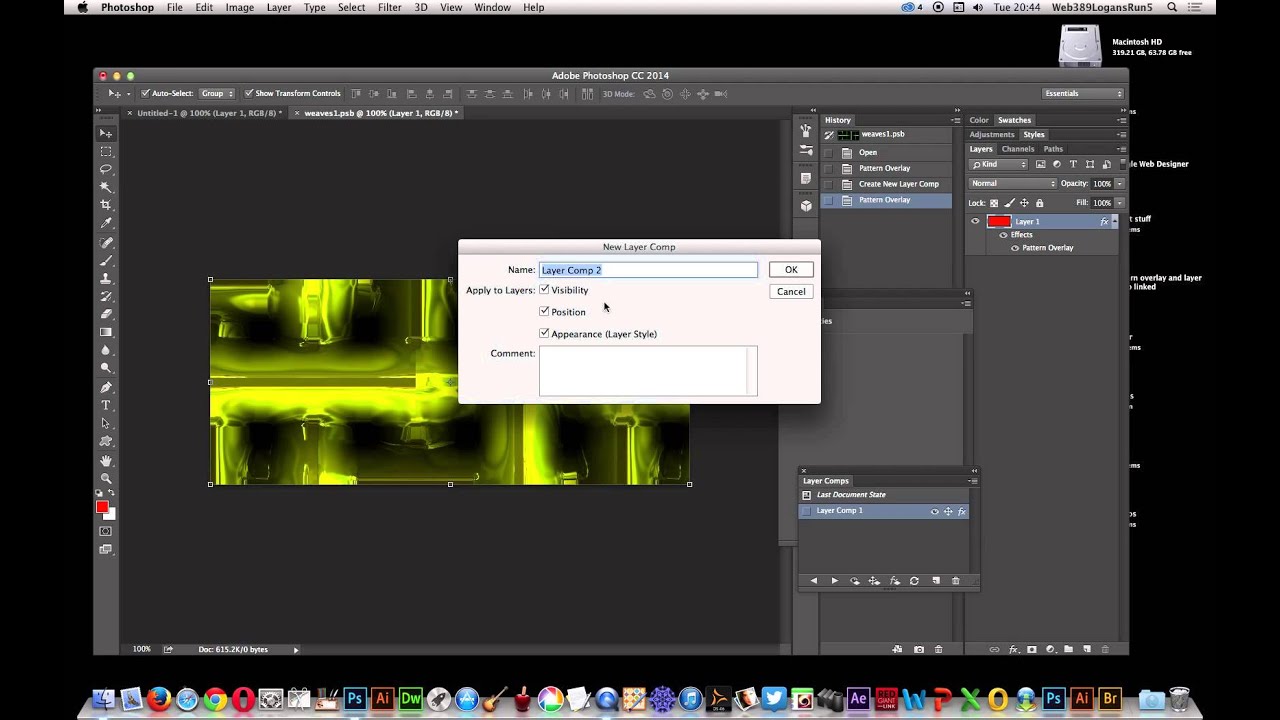Click the Name field with Layer Comp 2
Viewport: 1280px width, 720px height.
pyautogui.click(x=648, y=270)
